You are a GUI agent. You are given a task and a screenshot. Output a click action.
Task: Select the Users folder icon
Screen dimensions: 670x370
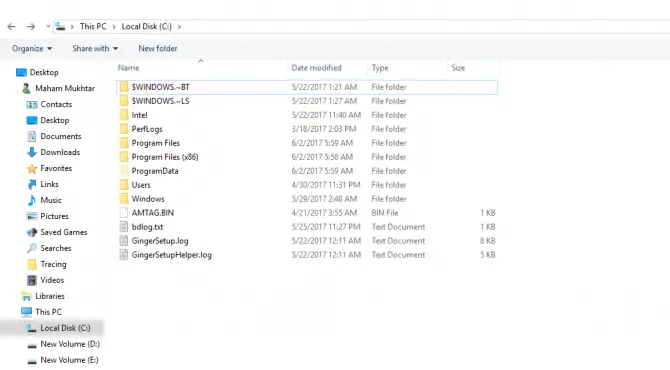tap(124, 185)
